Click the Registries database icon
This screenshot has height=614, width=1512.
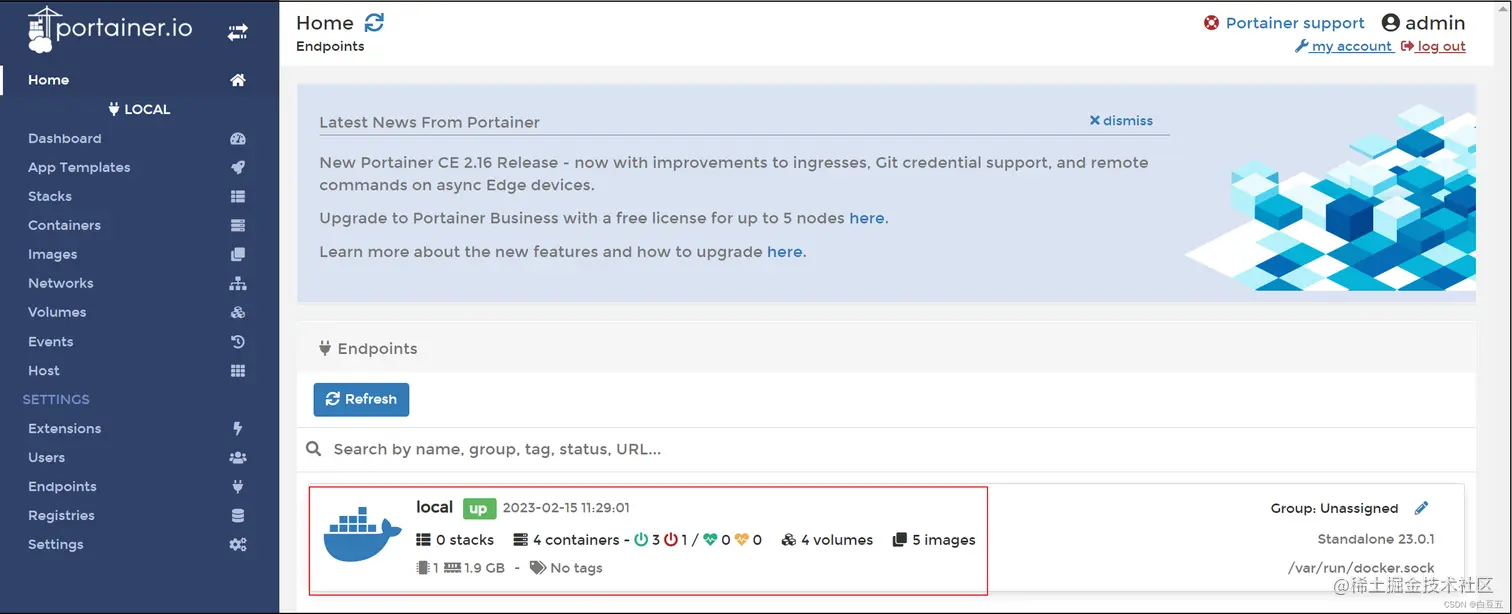point(238,515)
